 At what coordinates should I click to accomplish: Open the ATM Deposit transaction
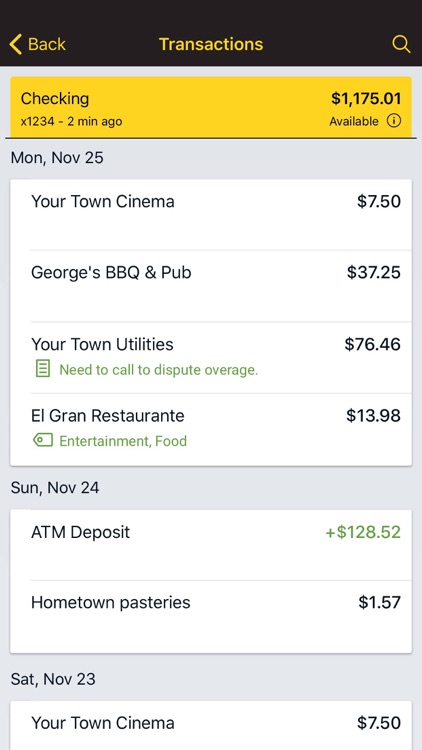[x=211, y=545]
